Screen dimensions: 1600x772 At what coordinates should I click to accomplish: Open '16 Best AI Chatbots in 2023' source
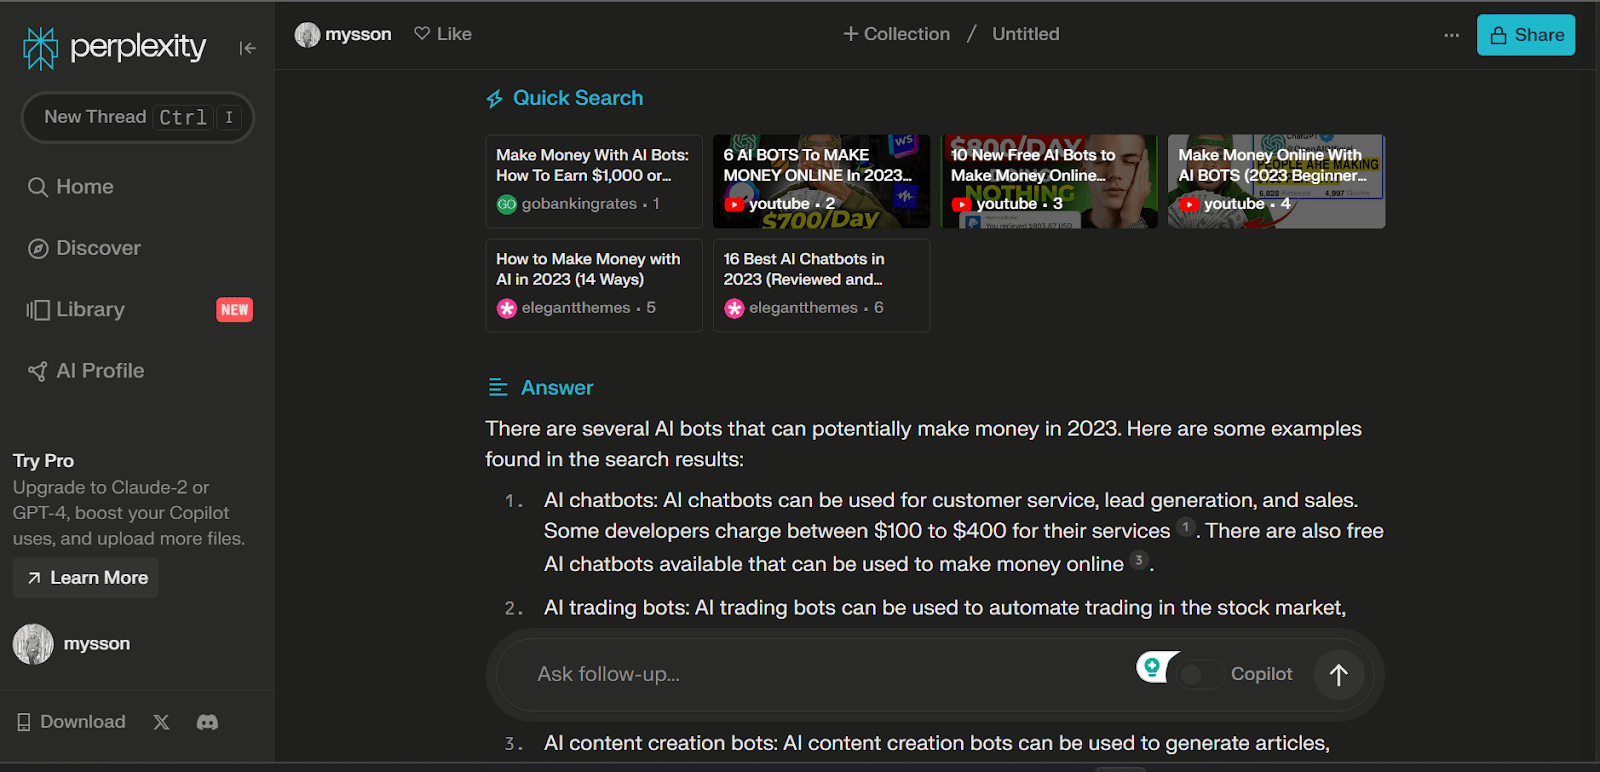(821, 285)
